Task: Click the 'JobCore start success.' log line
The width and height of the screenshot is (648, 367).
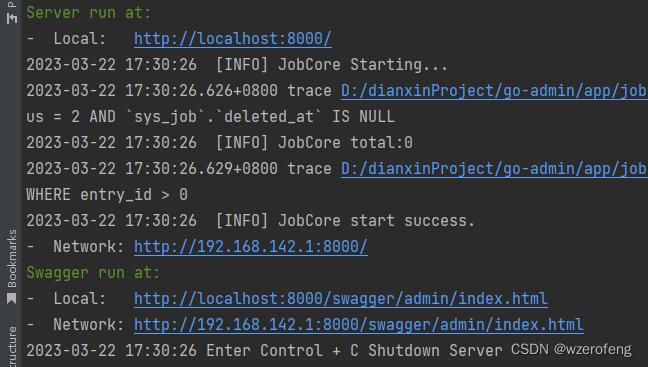Action: point(250,221)
